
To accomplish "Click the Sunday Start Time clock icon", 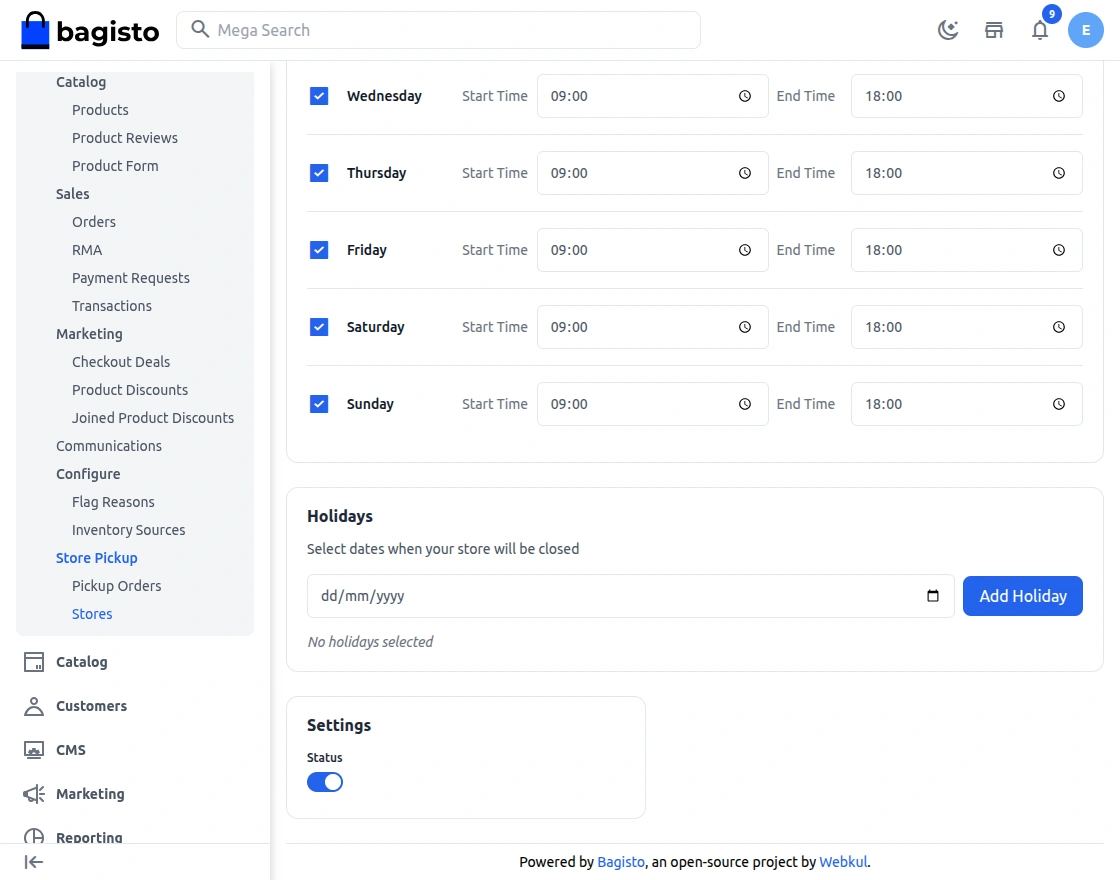I will click(x=744, y=404).
